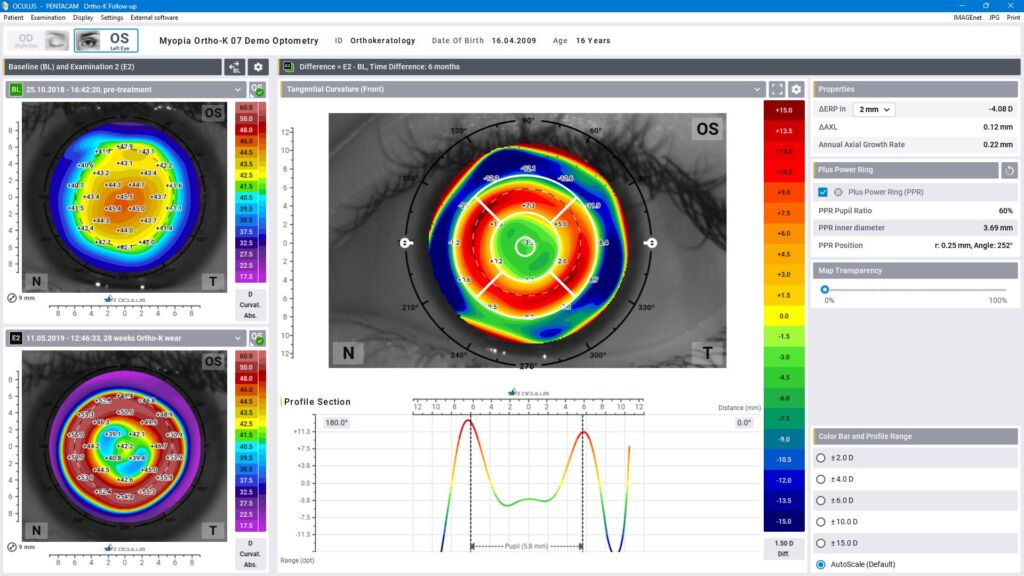Open the External software menu

point(154,18)
